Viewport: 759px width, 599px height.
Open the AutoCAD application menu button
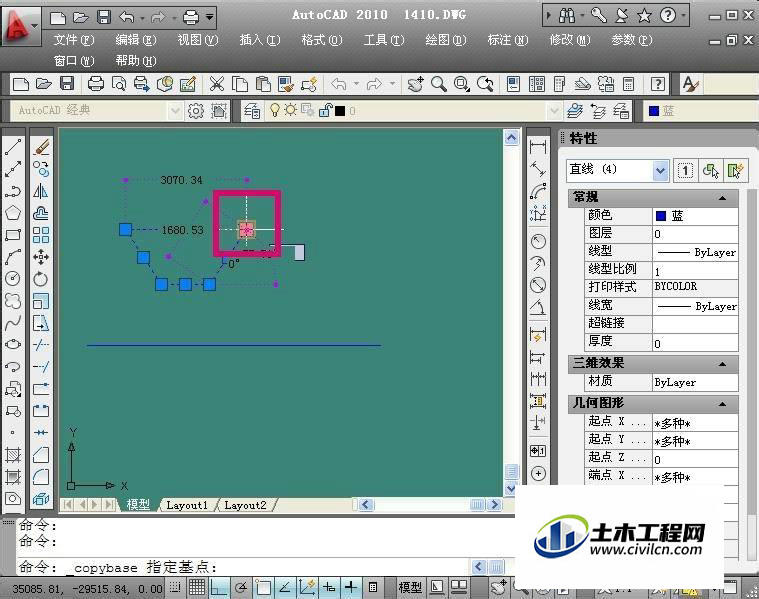(x=20, y=26)
